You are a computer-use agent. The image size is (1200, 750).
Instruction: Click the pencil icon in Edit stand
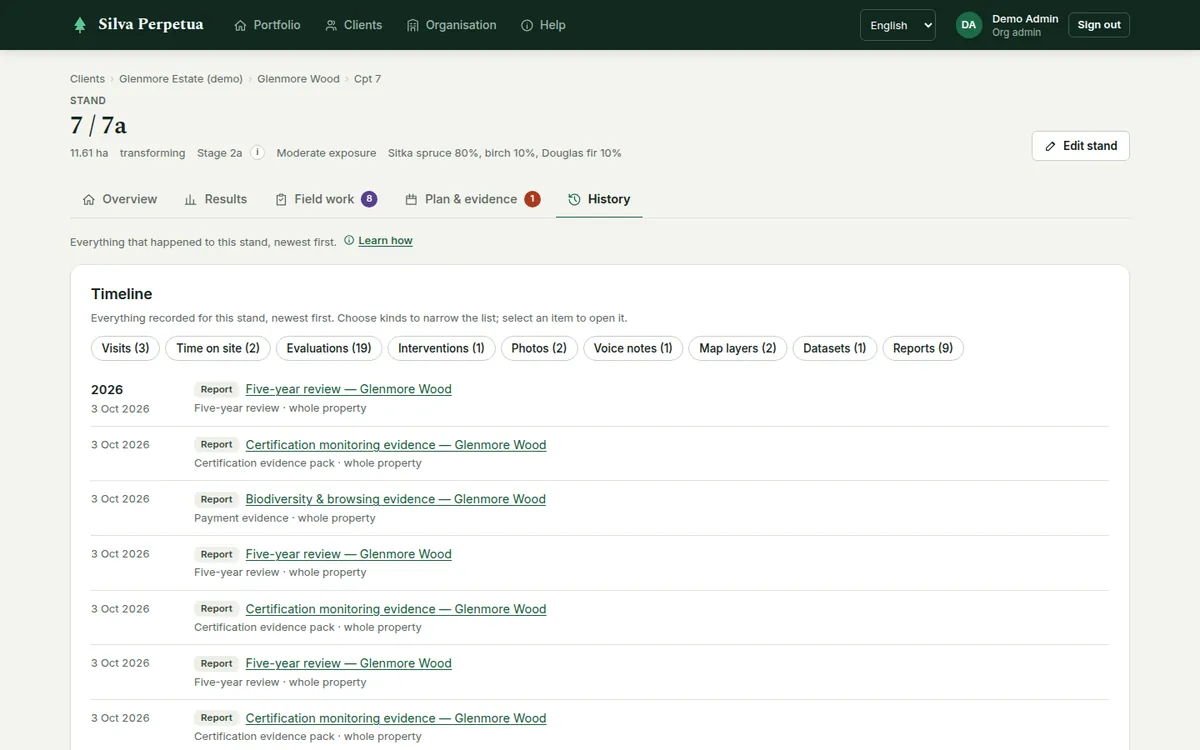(x=1050, y=146)
